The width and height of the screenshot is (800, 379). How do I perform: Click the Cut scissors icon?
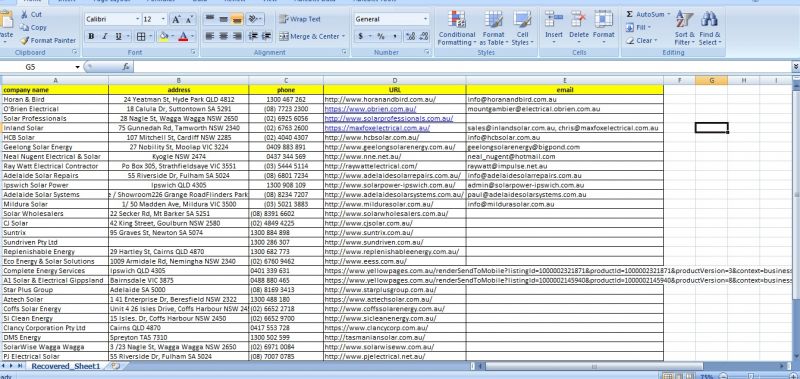(23, 15)
